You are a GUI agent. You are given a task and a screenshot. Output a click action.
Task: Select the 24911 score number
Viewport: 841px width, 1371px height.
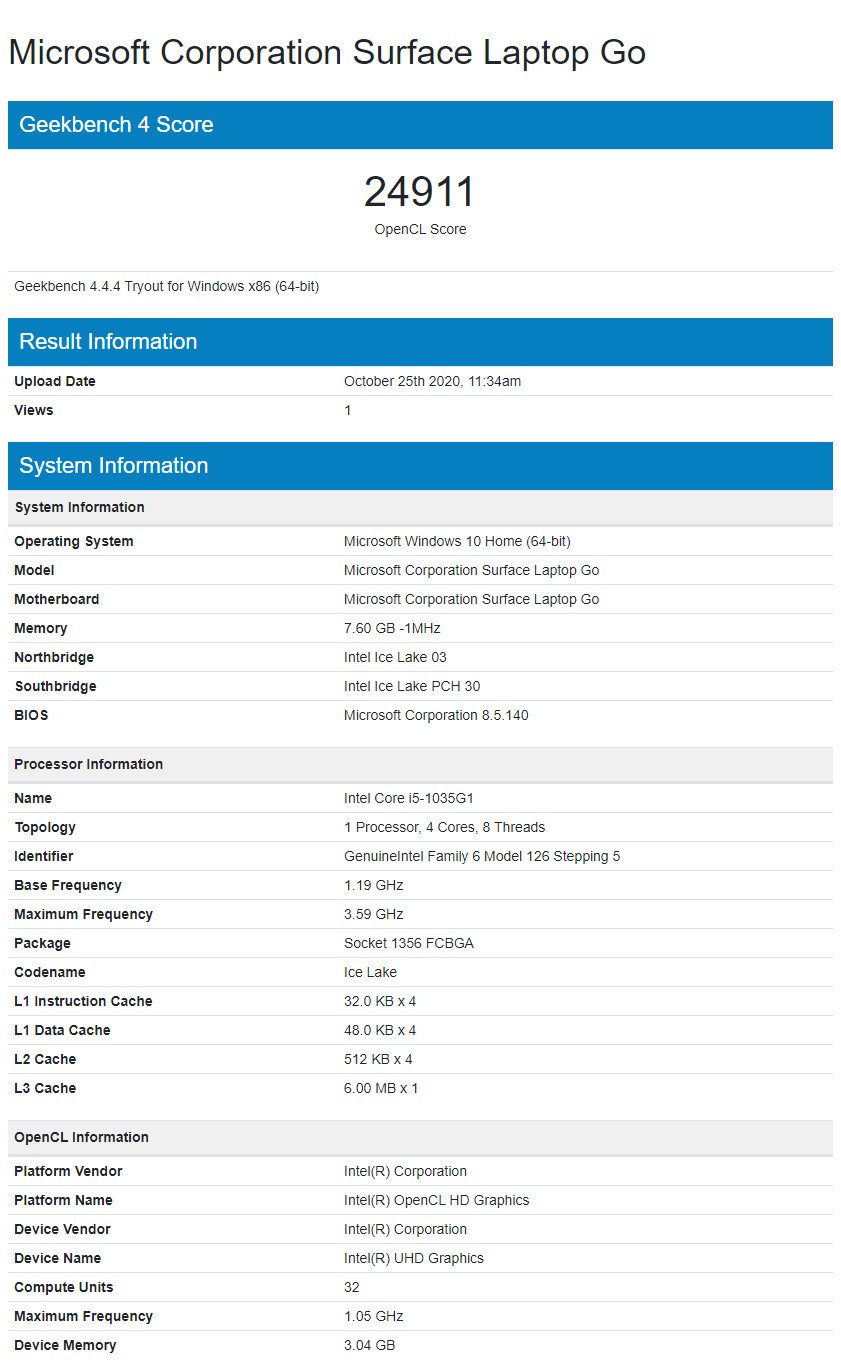(x=420, y=192)
